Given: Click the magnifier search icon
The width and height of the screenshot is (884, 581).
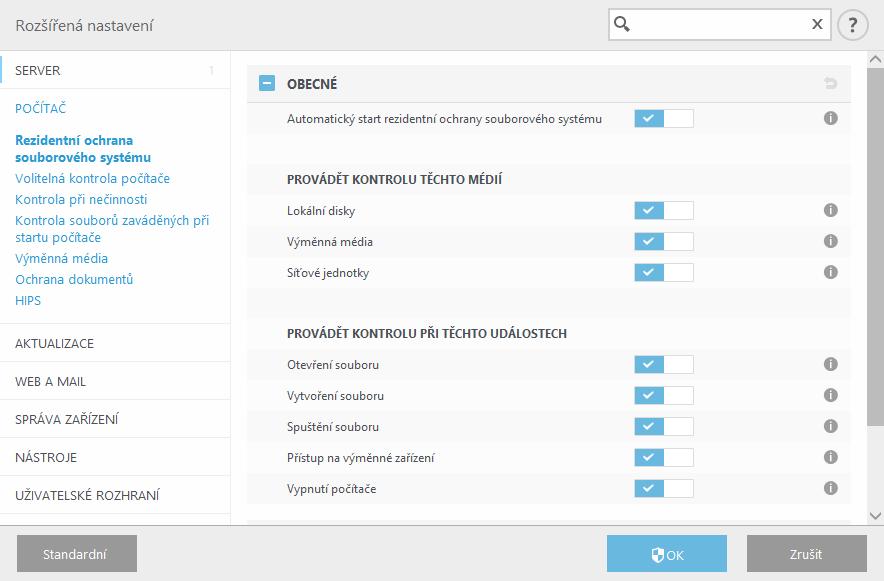Looking at the screenshot, I should point(622,24).
